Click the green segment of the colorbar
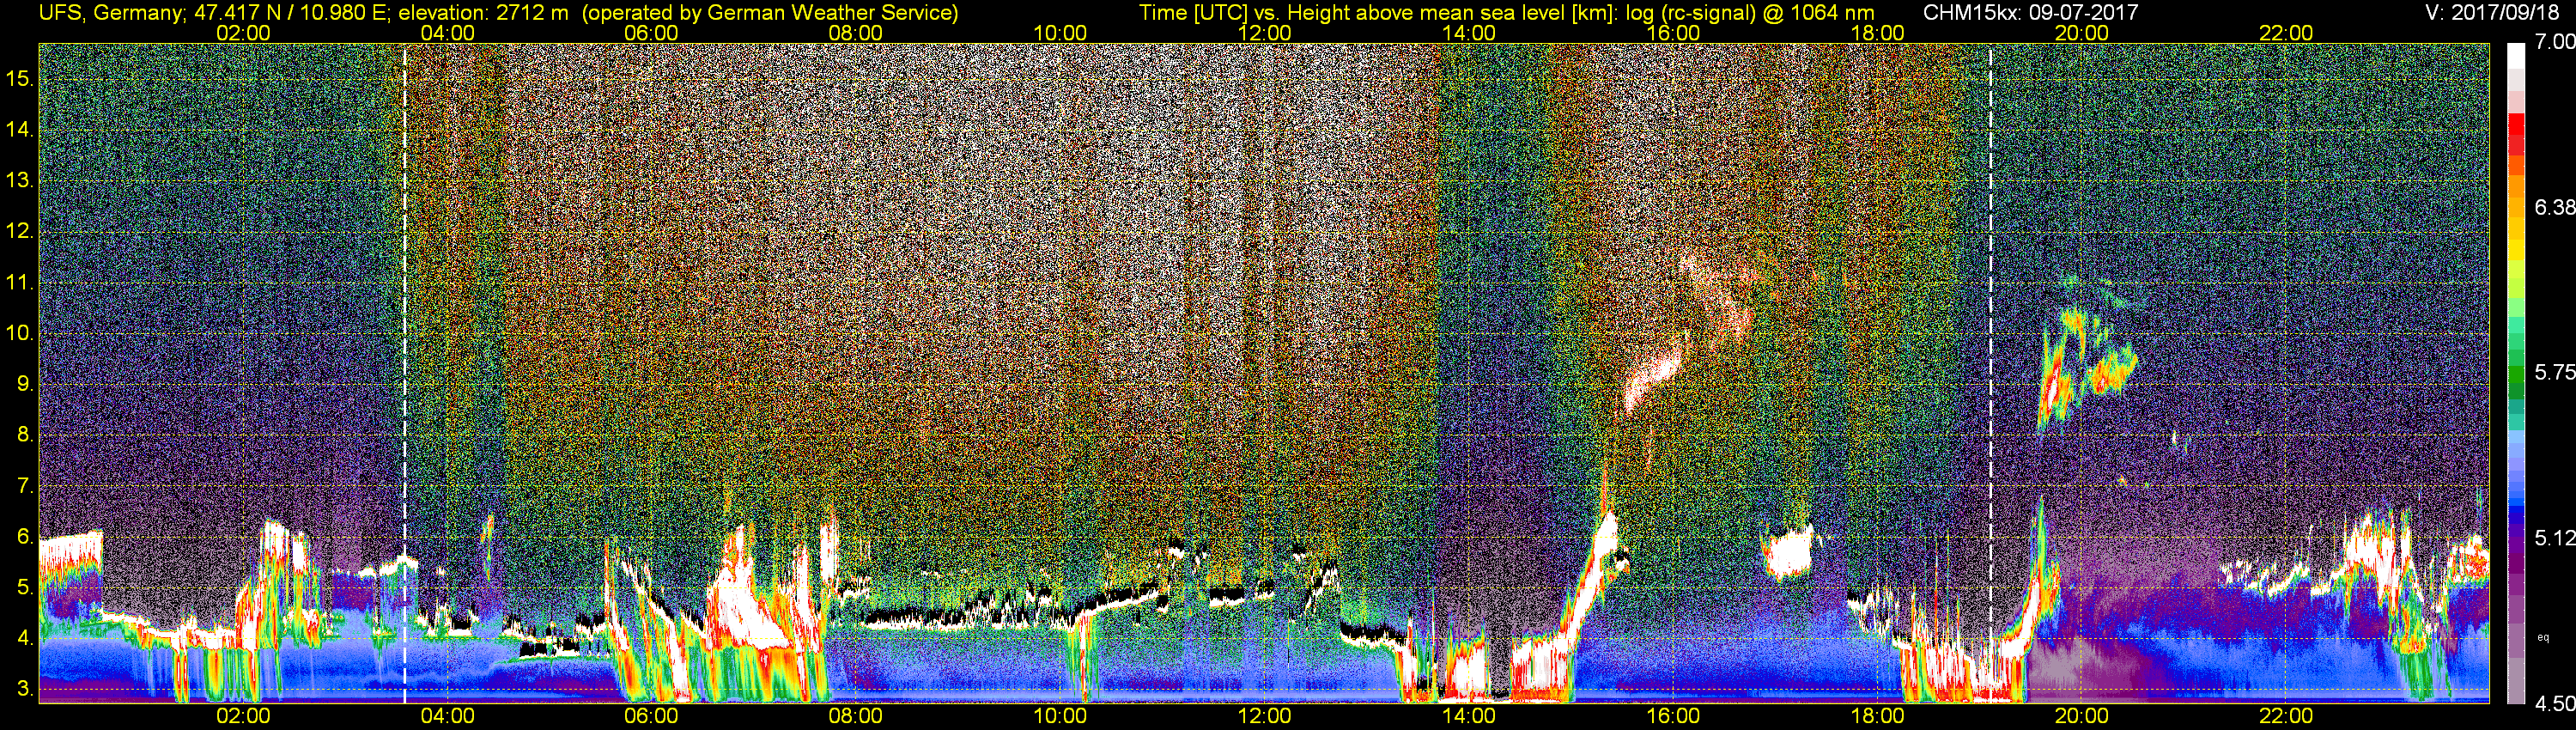 point(2516,375)
